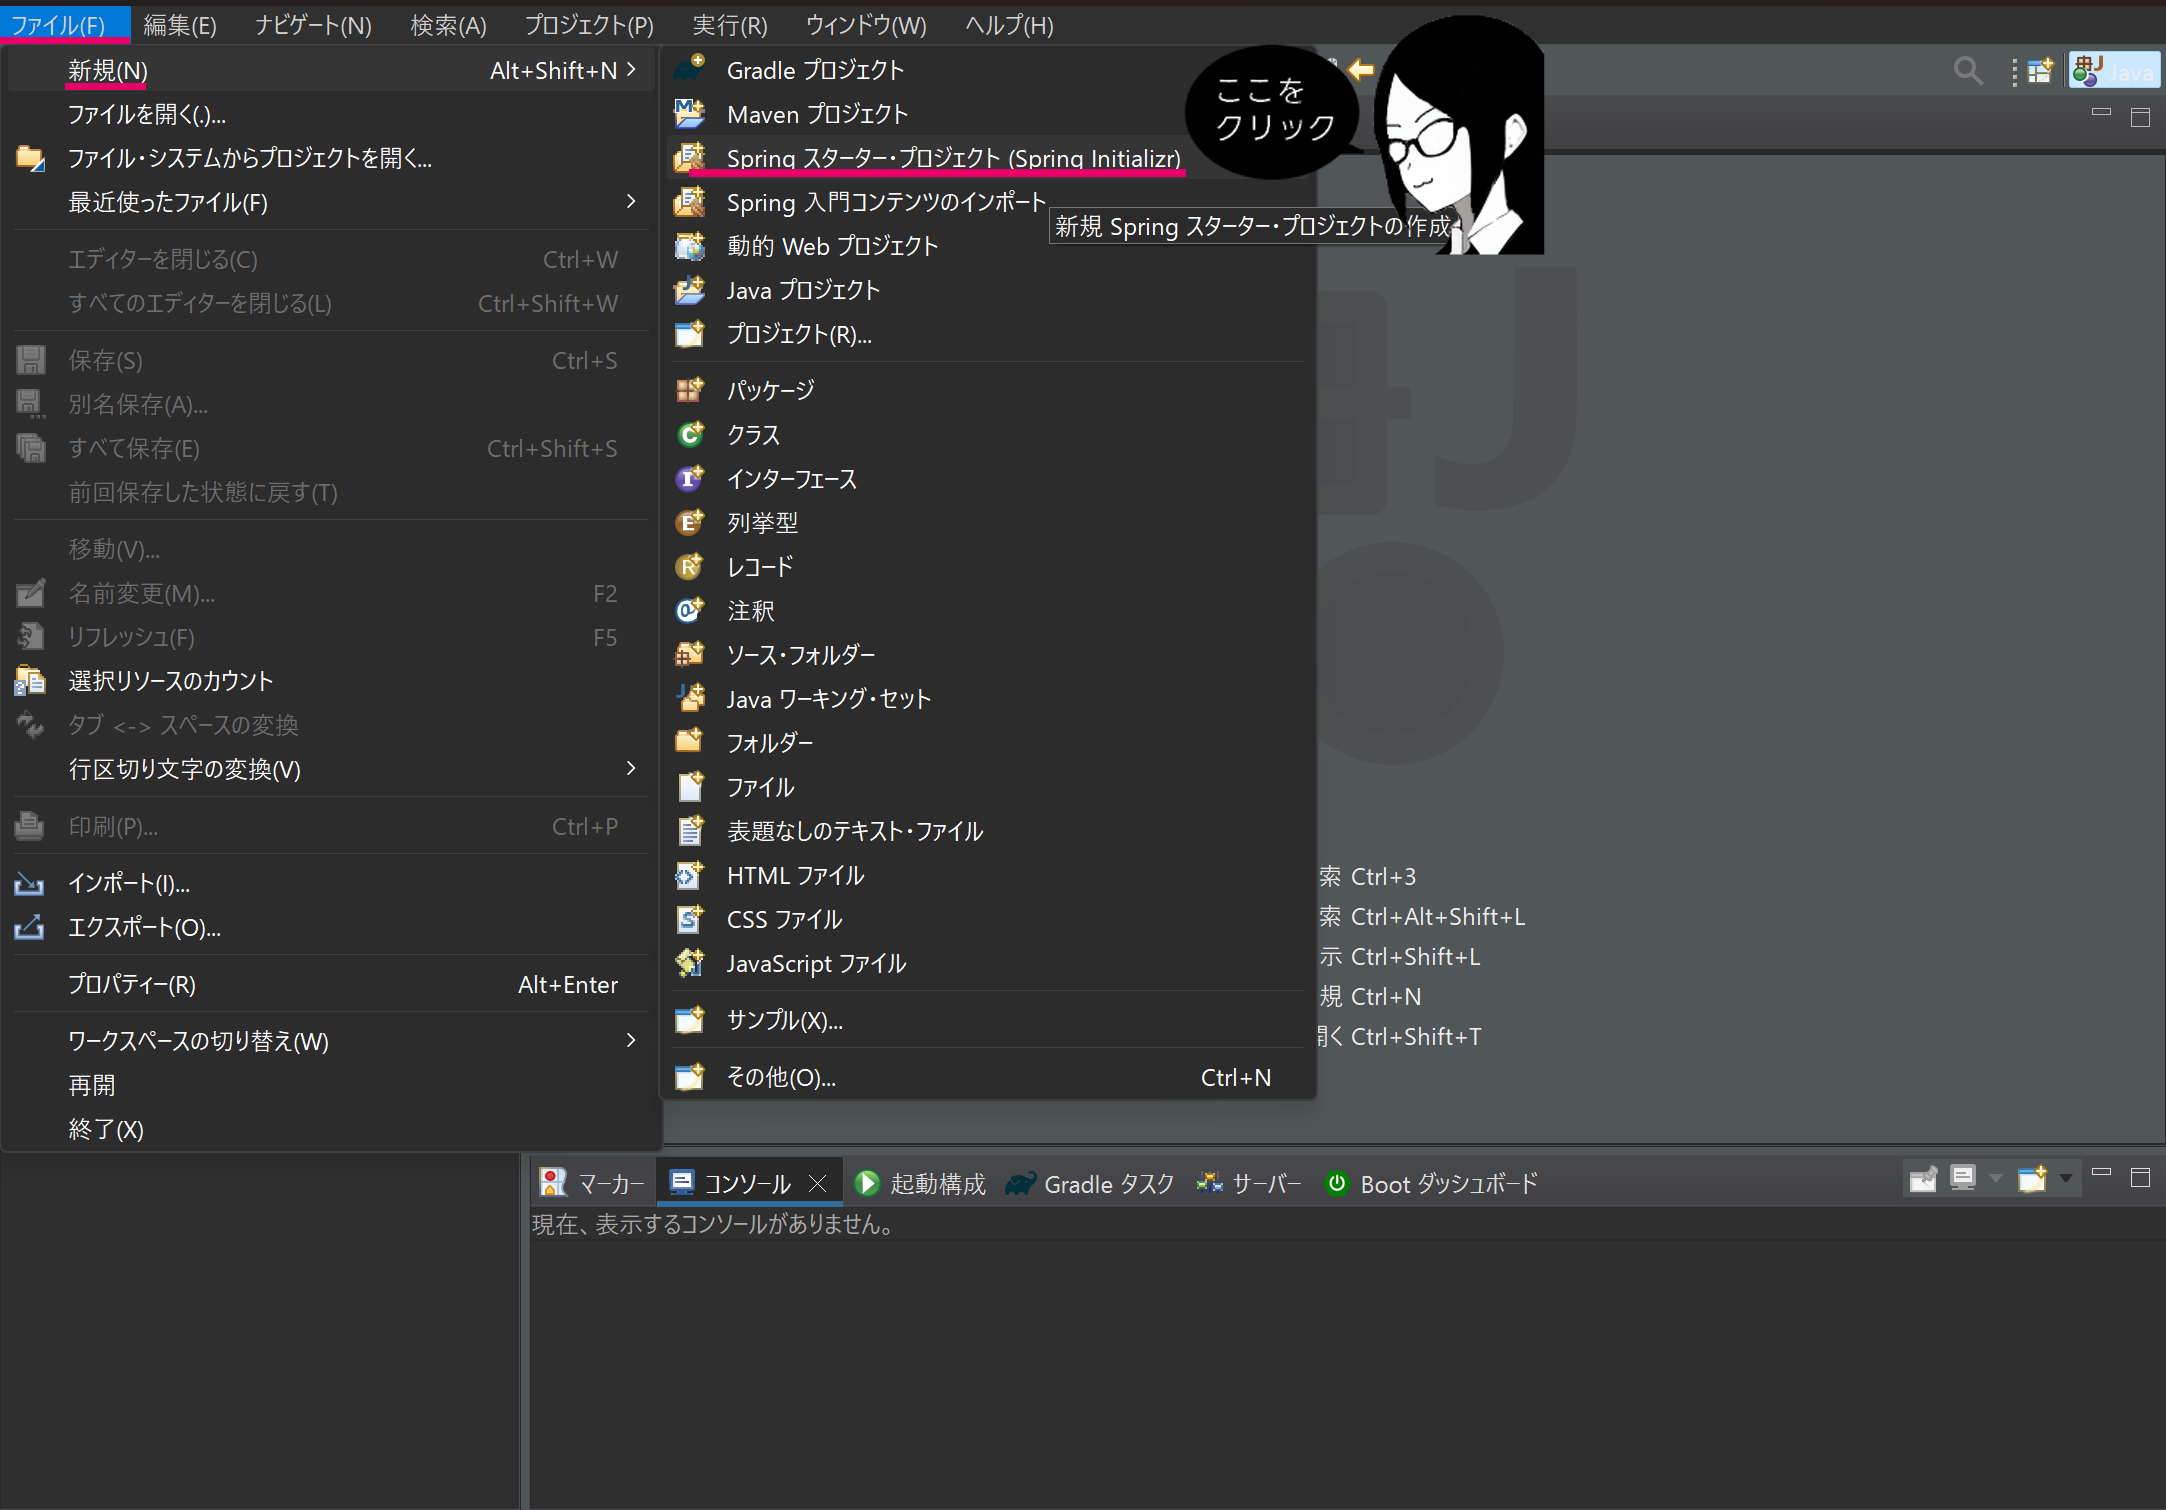Image resolution: width=2166 pixels, height=1510 pixels.
Task: Open the console display selection icon
Action: tap(1963, 1179)
